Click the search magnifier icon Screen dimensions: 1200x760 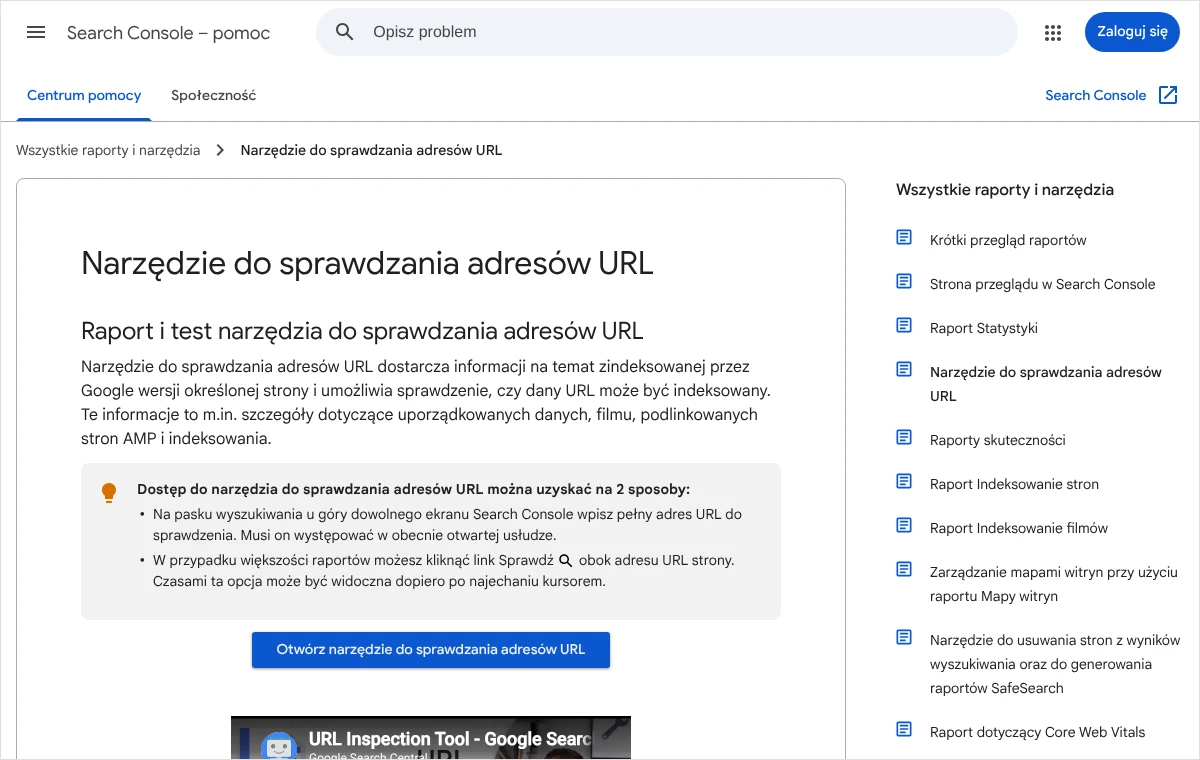point(345,32)
